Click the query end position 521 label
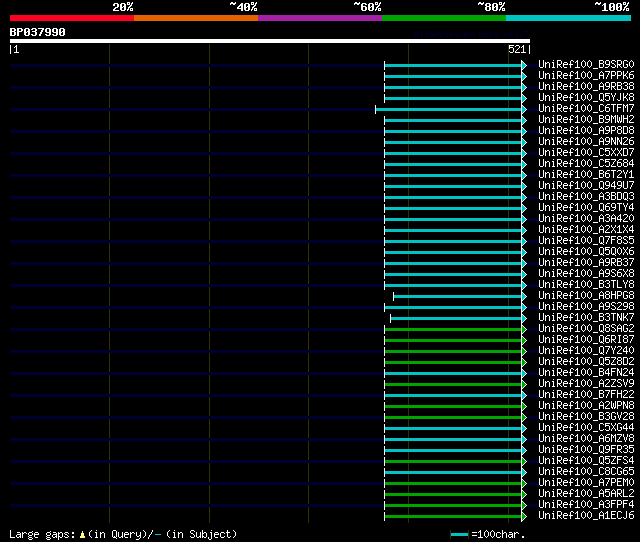 click(517, 49)
